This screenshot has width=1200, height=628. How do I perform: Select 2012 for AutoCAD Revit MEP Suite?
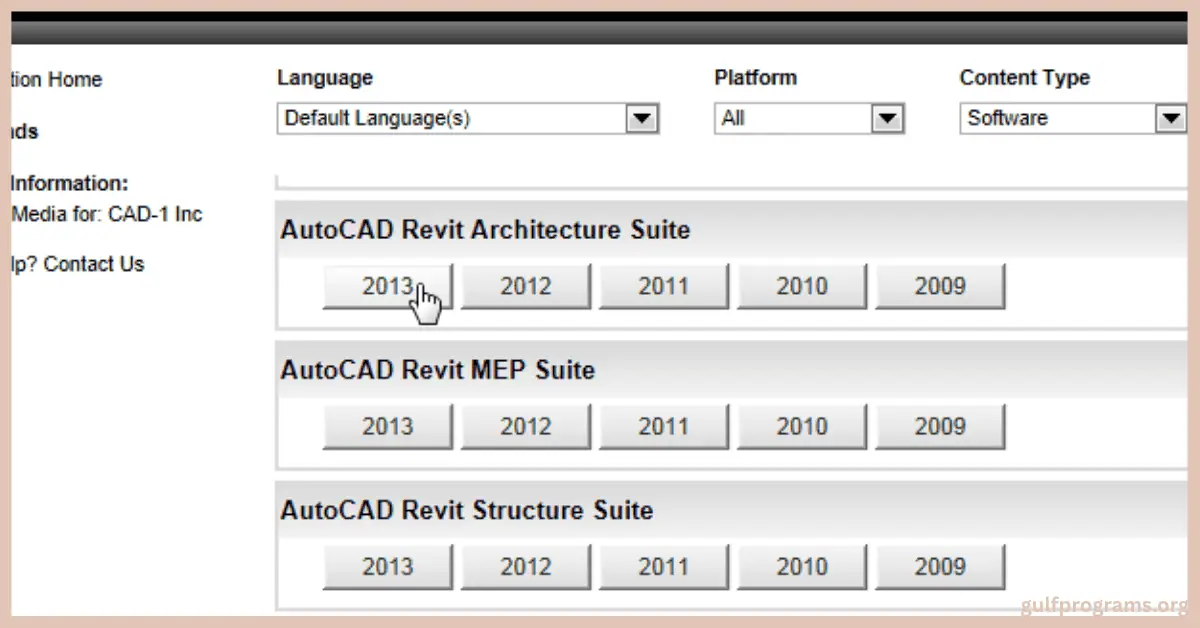tap(526, 426)
